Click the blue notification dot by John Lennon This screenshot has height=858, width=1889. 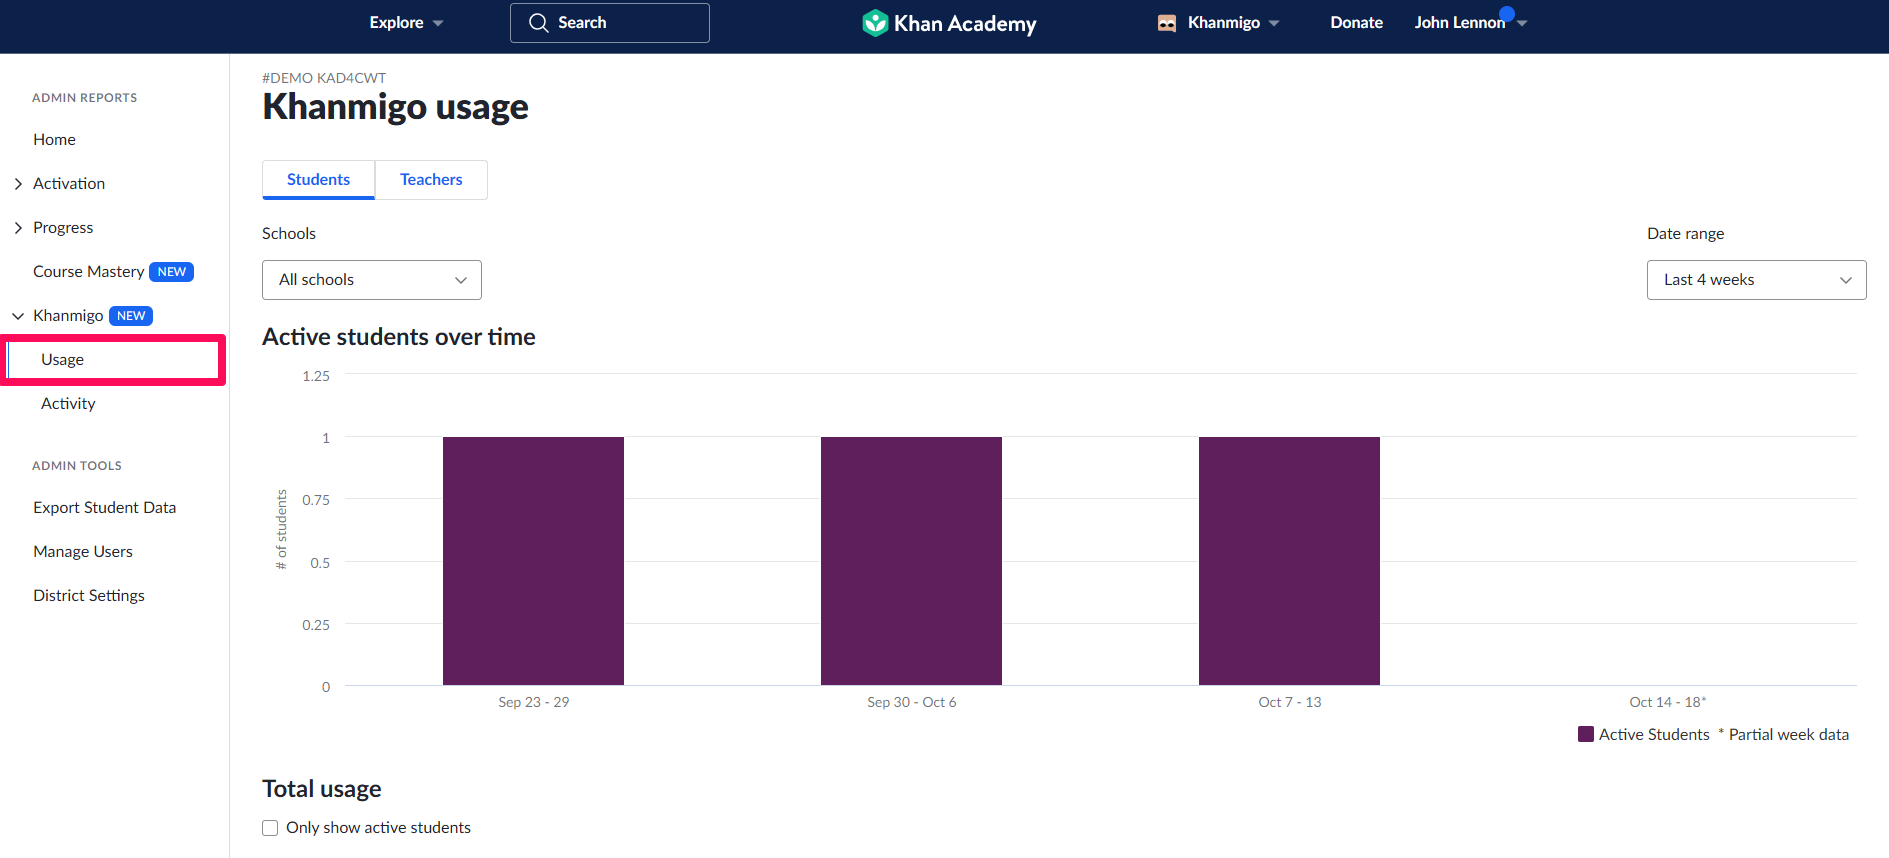[1507, 14]
